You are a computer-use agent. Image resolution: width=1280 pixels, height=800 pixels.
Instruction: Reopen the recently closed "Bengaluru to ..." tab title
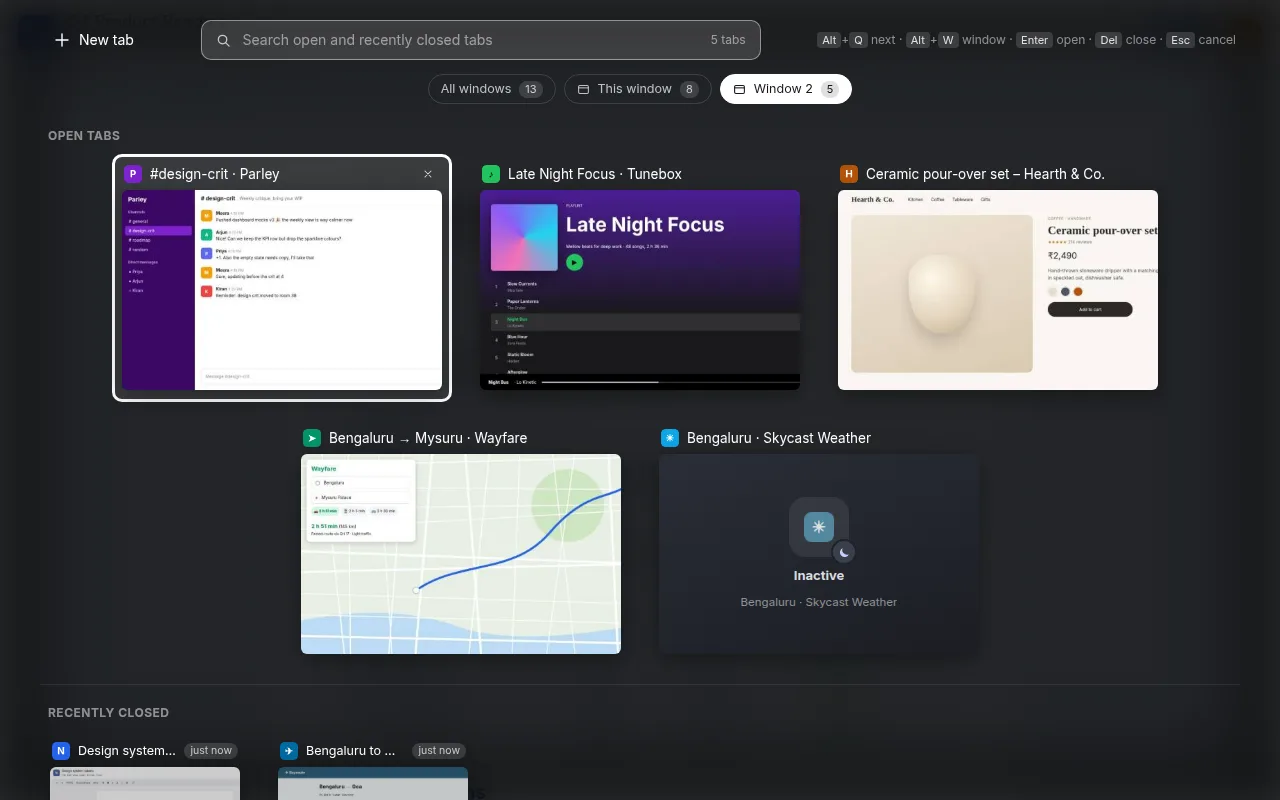pyautogui.click(x=351, y=751)
